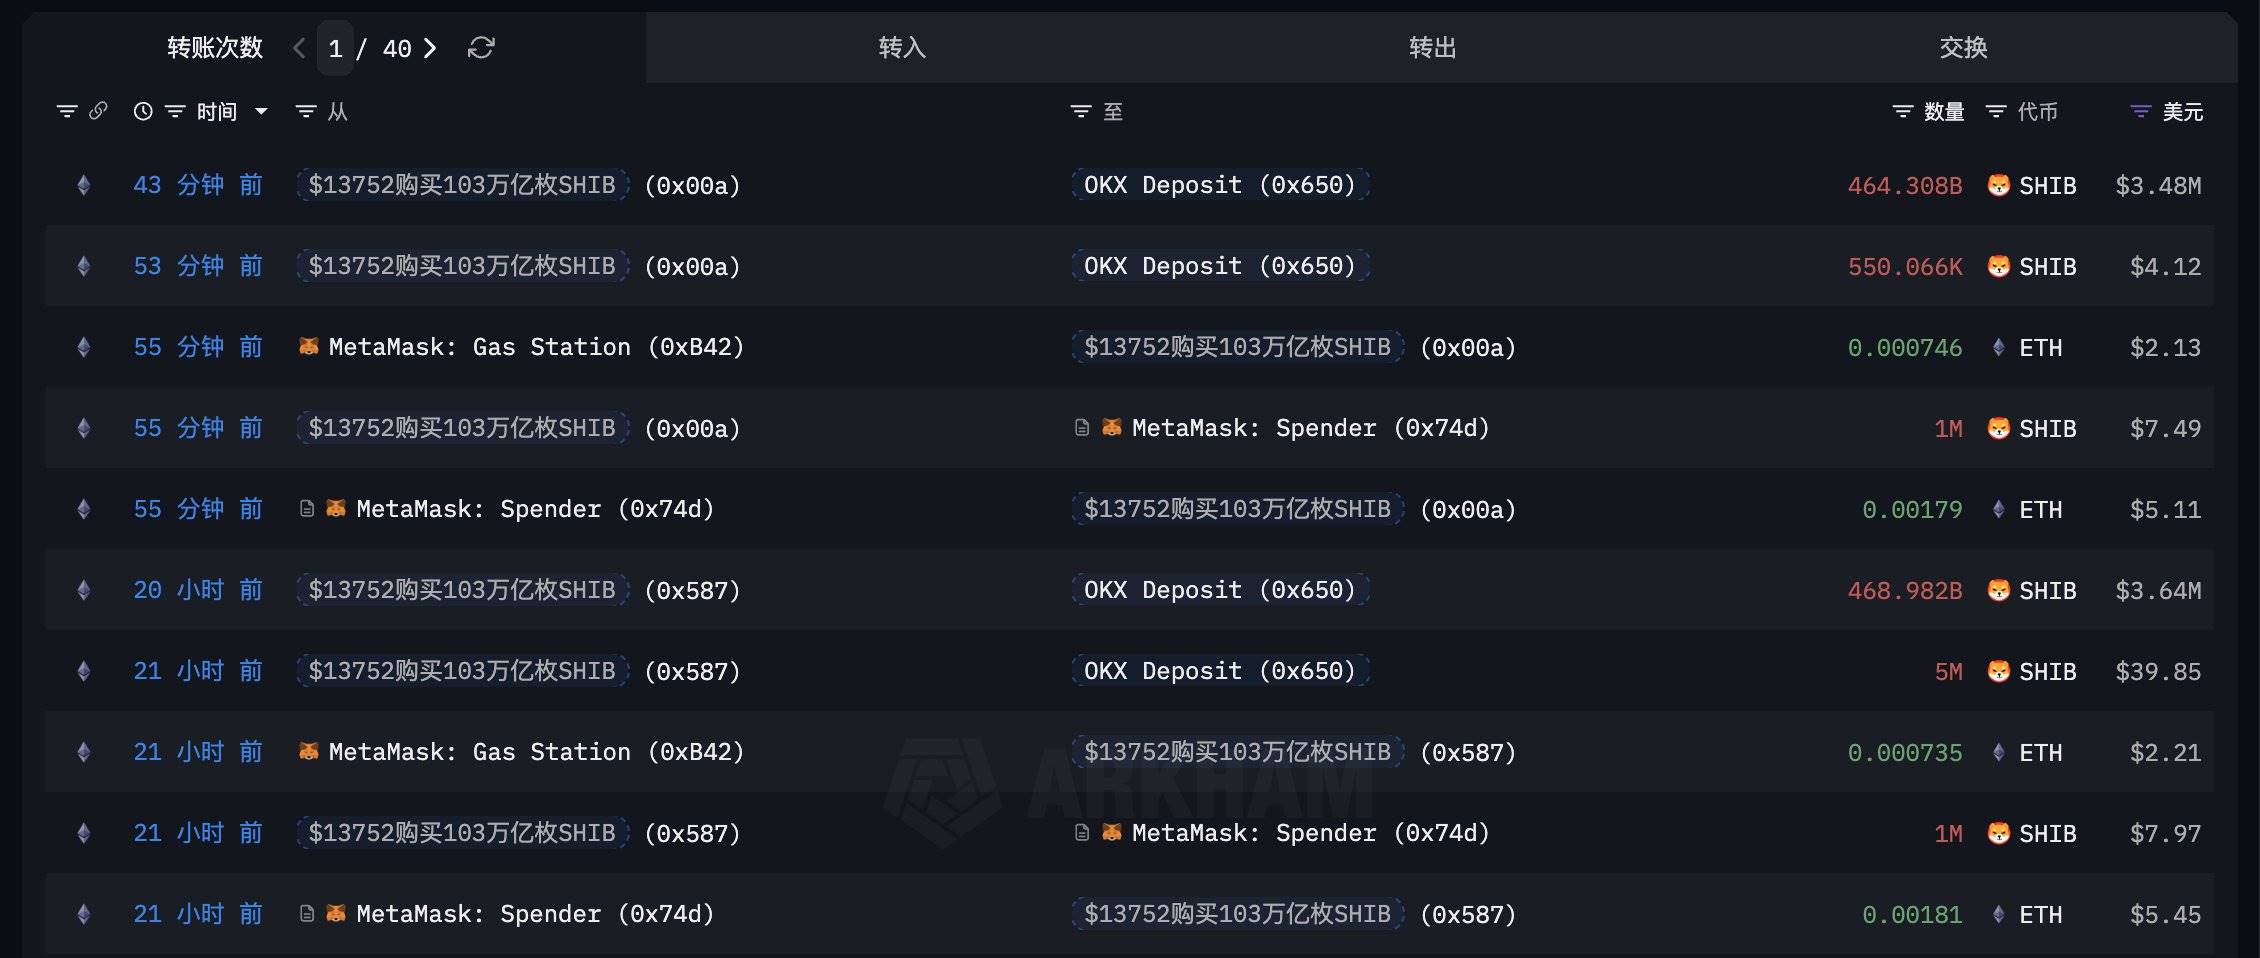Switch to the 转出 tab
Viewport: 2260px width, 958px height.
pos(1432,48)
